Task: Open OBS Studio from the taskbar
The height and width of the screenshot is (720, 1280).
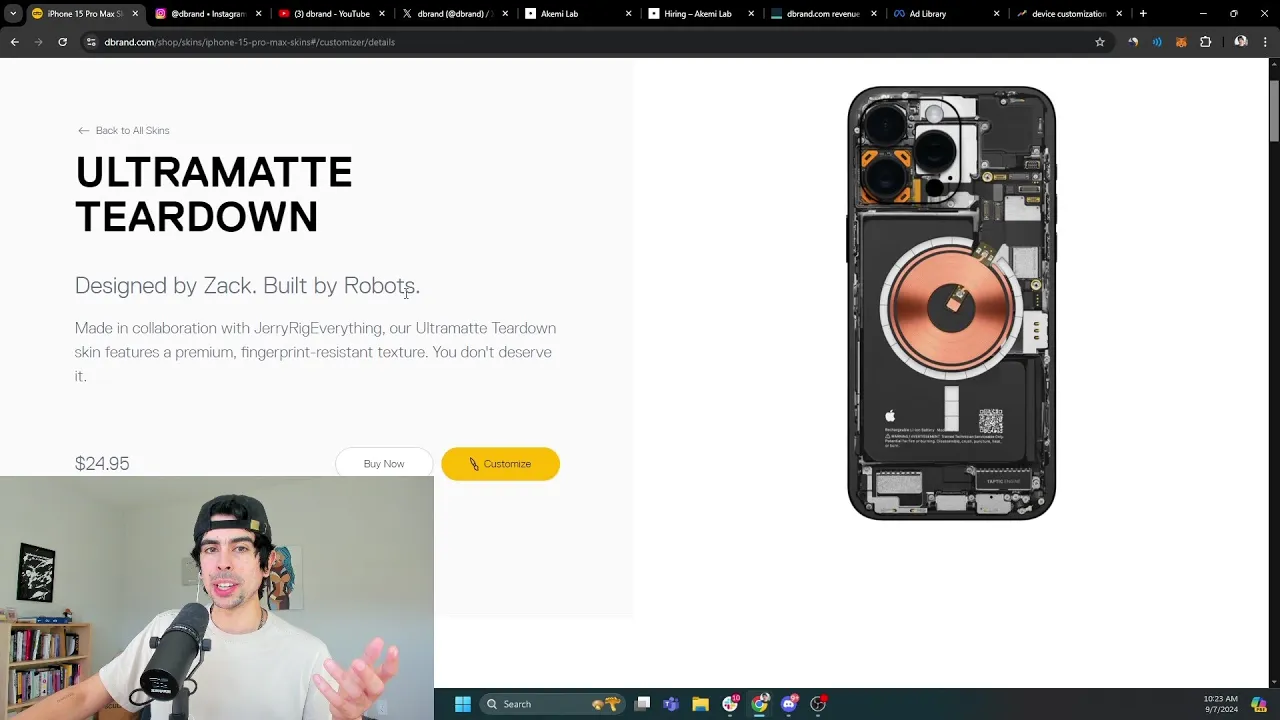Action: pos(818,704)
